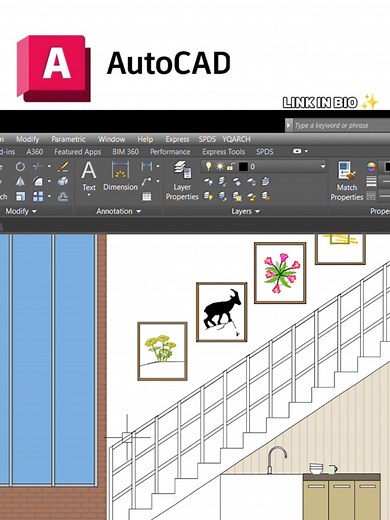Click Turn All Layers On tool
This screenshot has height=520, width=390.
pyautogui.click(x=208, y=196)
